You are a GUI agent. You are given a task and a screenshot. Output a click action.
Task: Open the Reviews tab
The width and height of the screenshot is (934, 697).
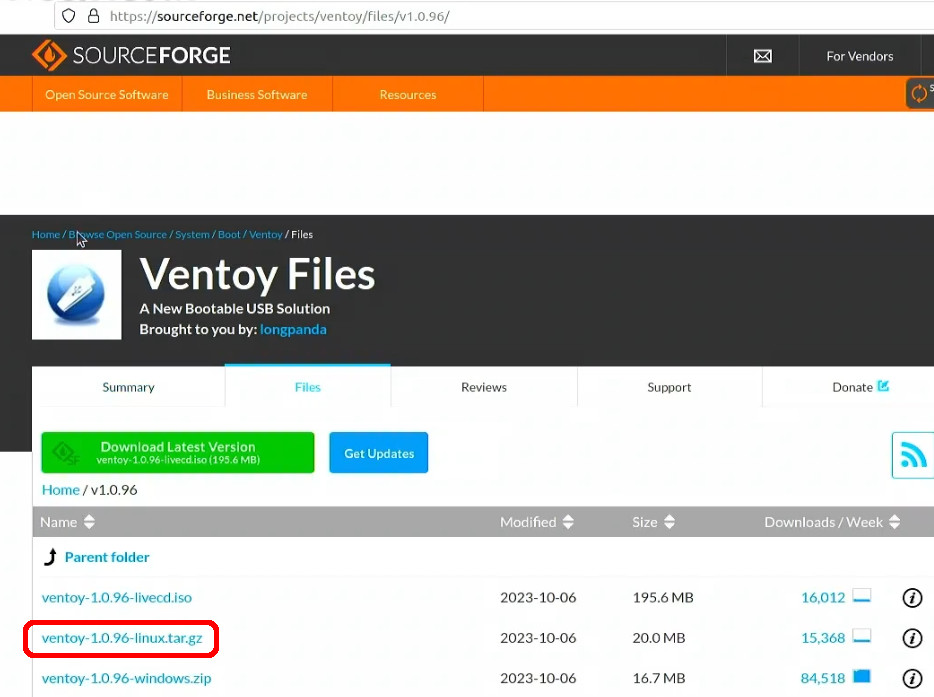tap(484, 387)
